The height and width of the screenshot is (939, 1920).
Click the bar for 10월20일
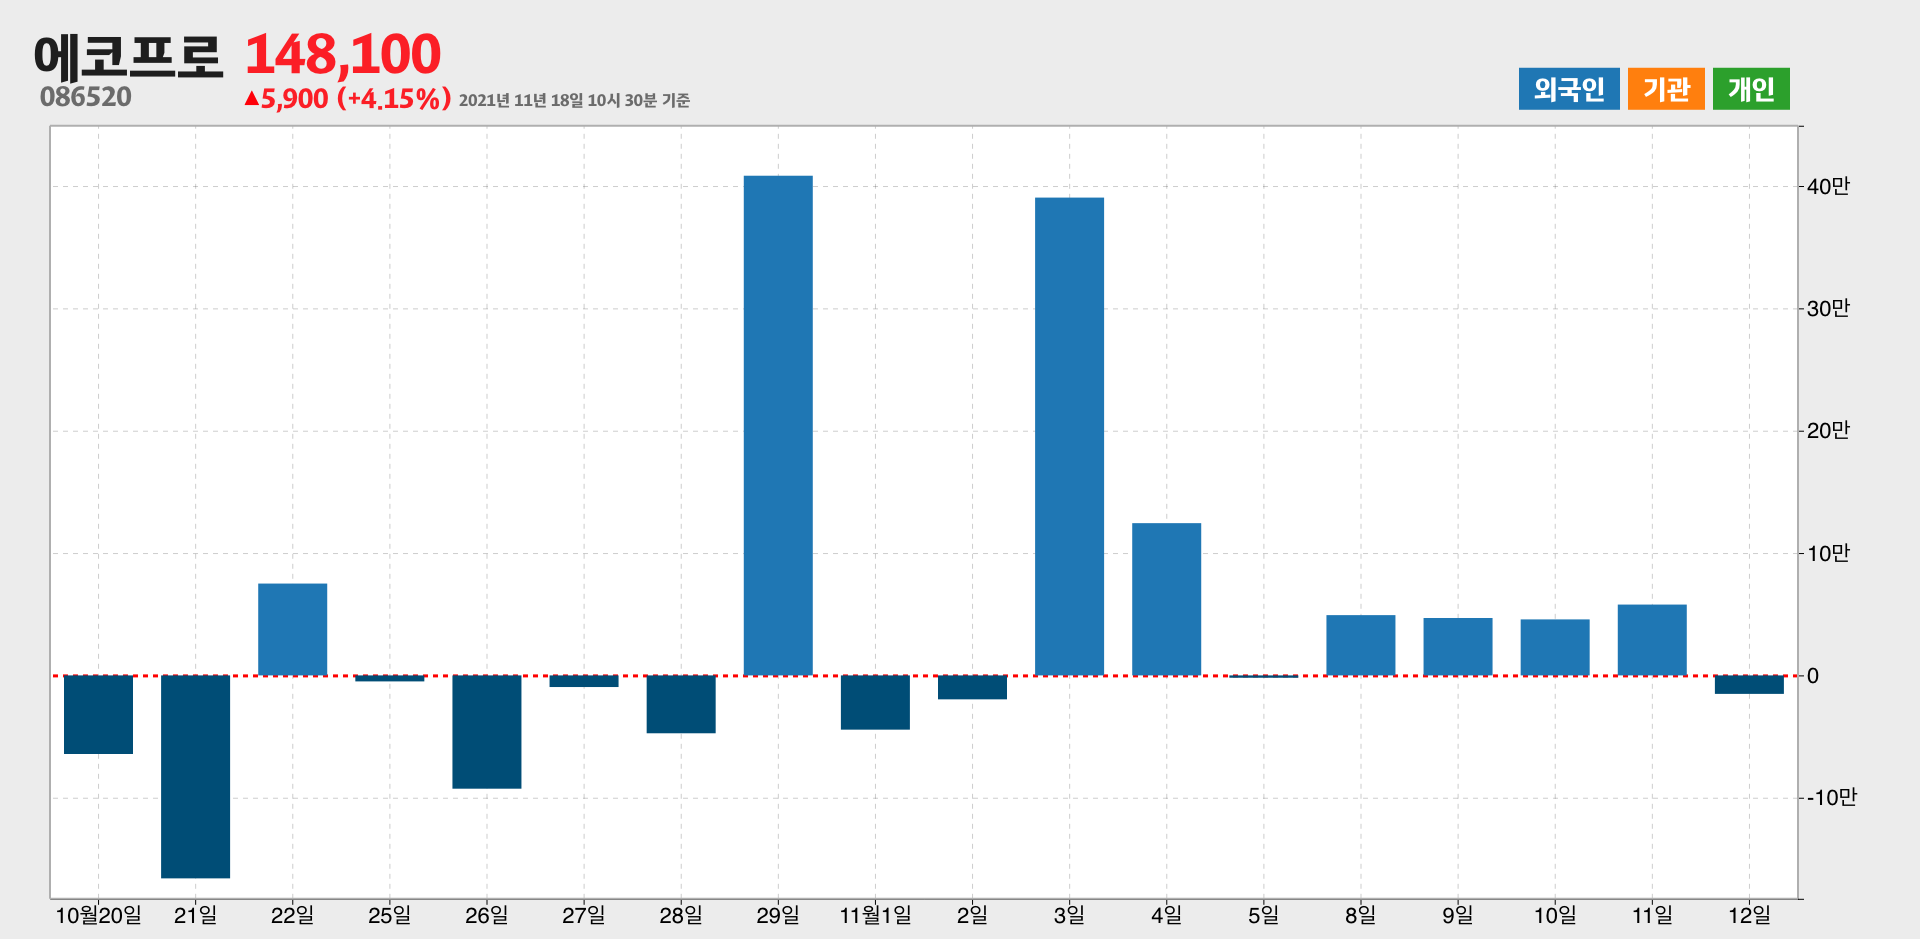point(98,715)
